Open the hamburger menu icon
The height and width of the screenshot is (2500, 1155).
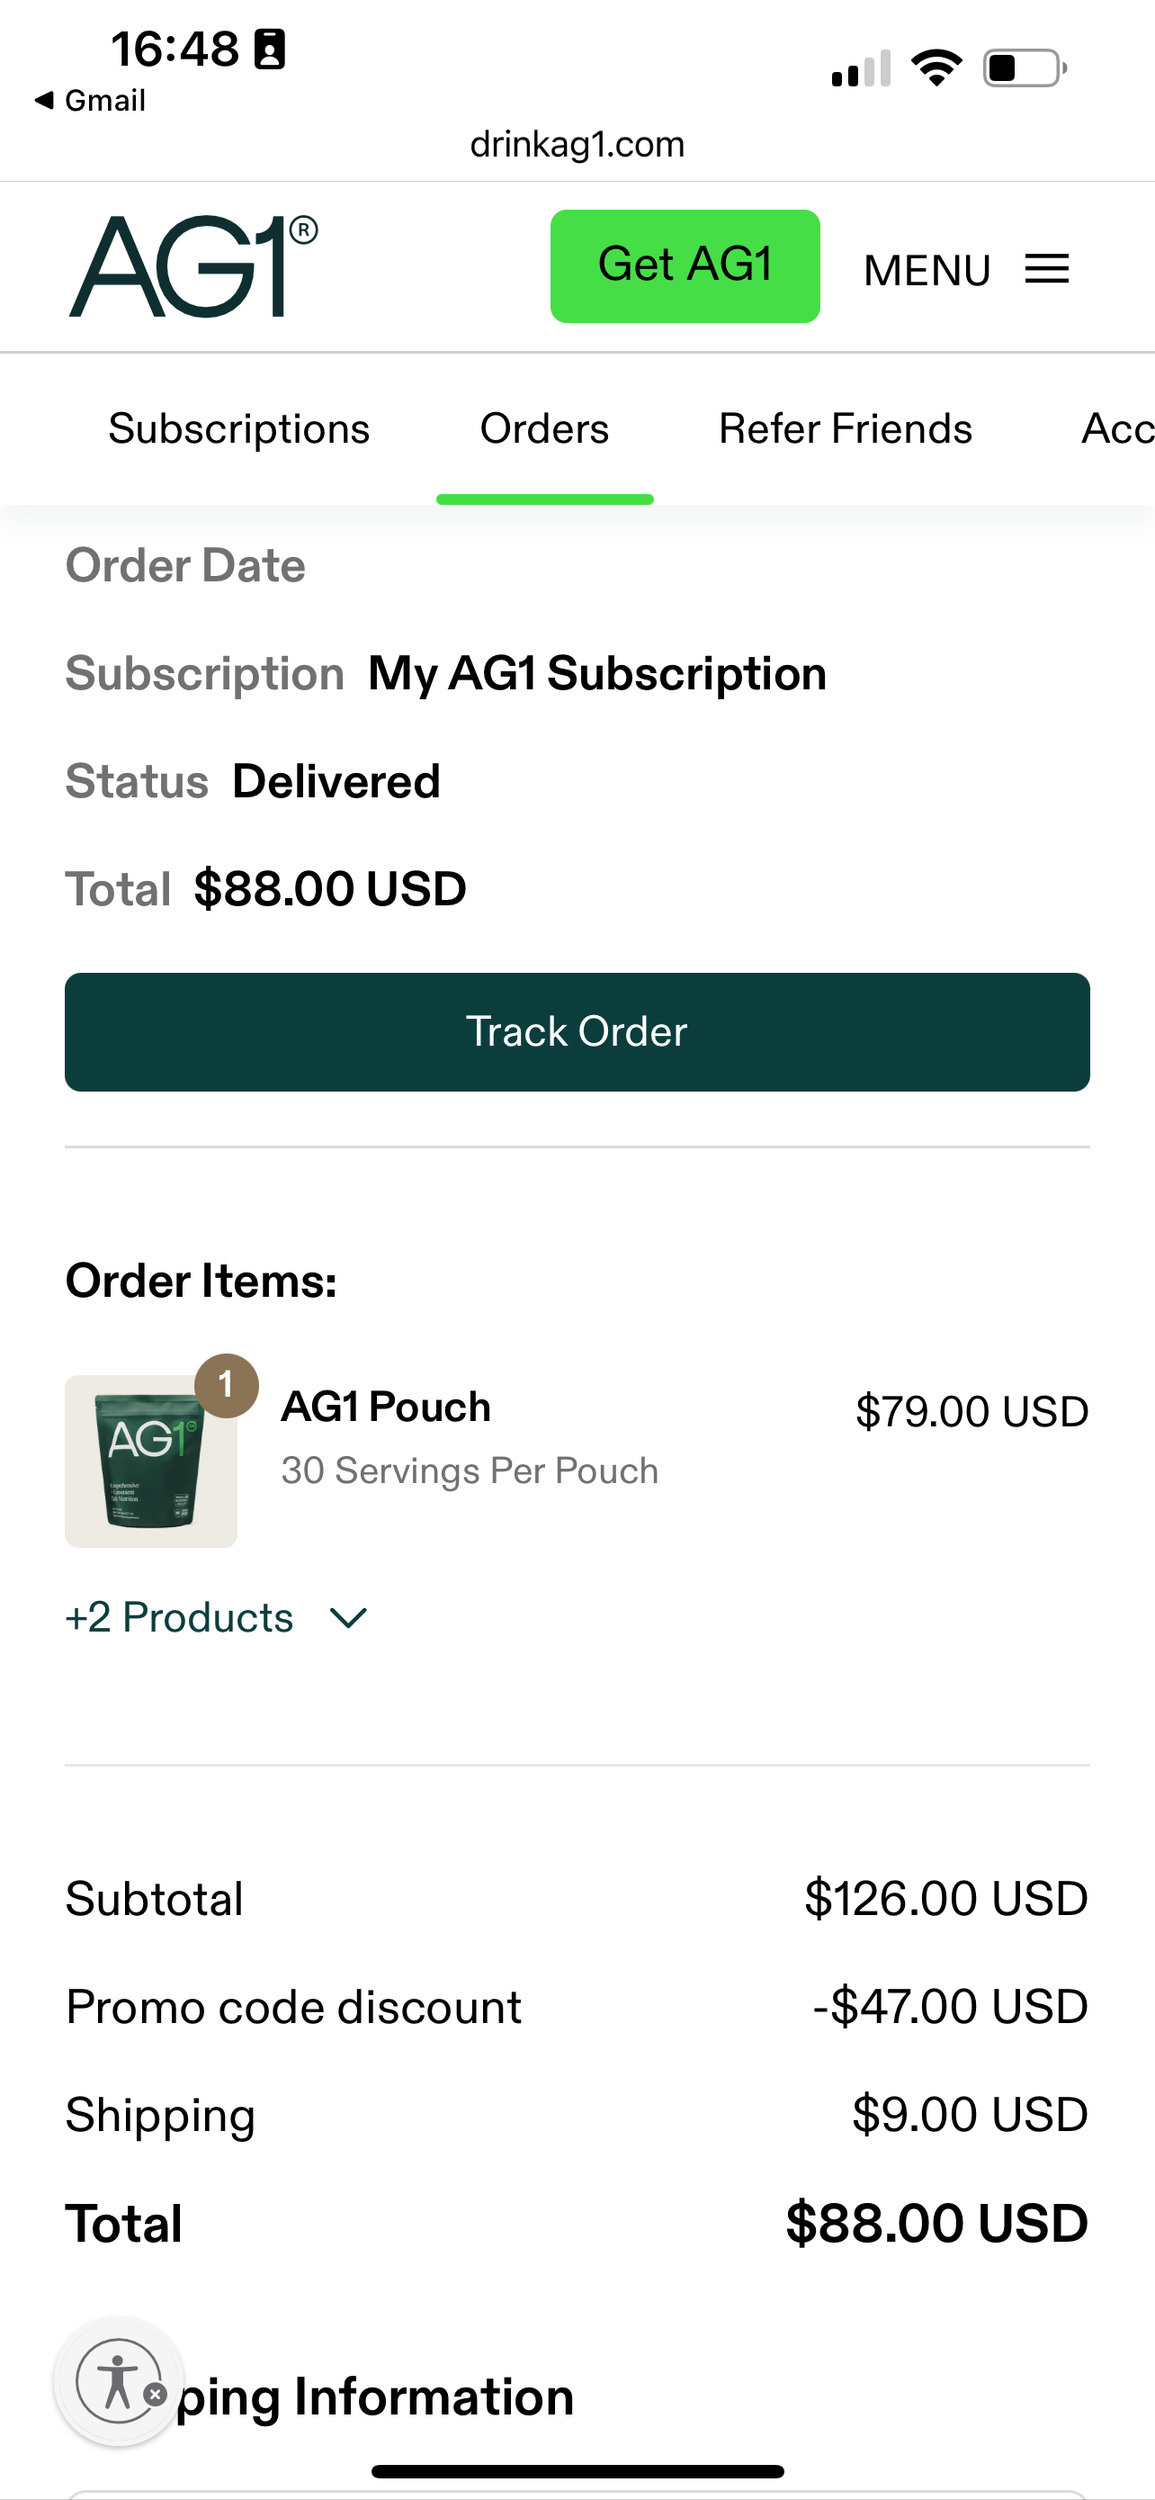point(1047,269)
